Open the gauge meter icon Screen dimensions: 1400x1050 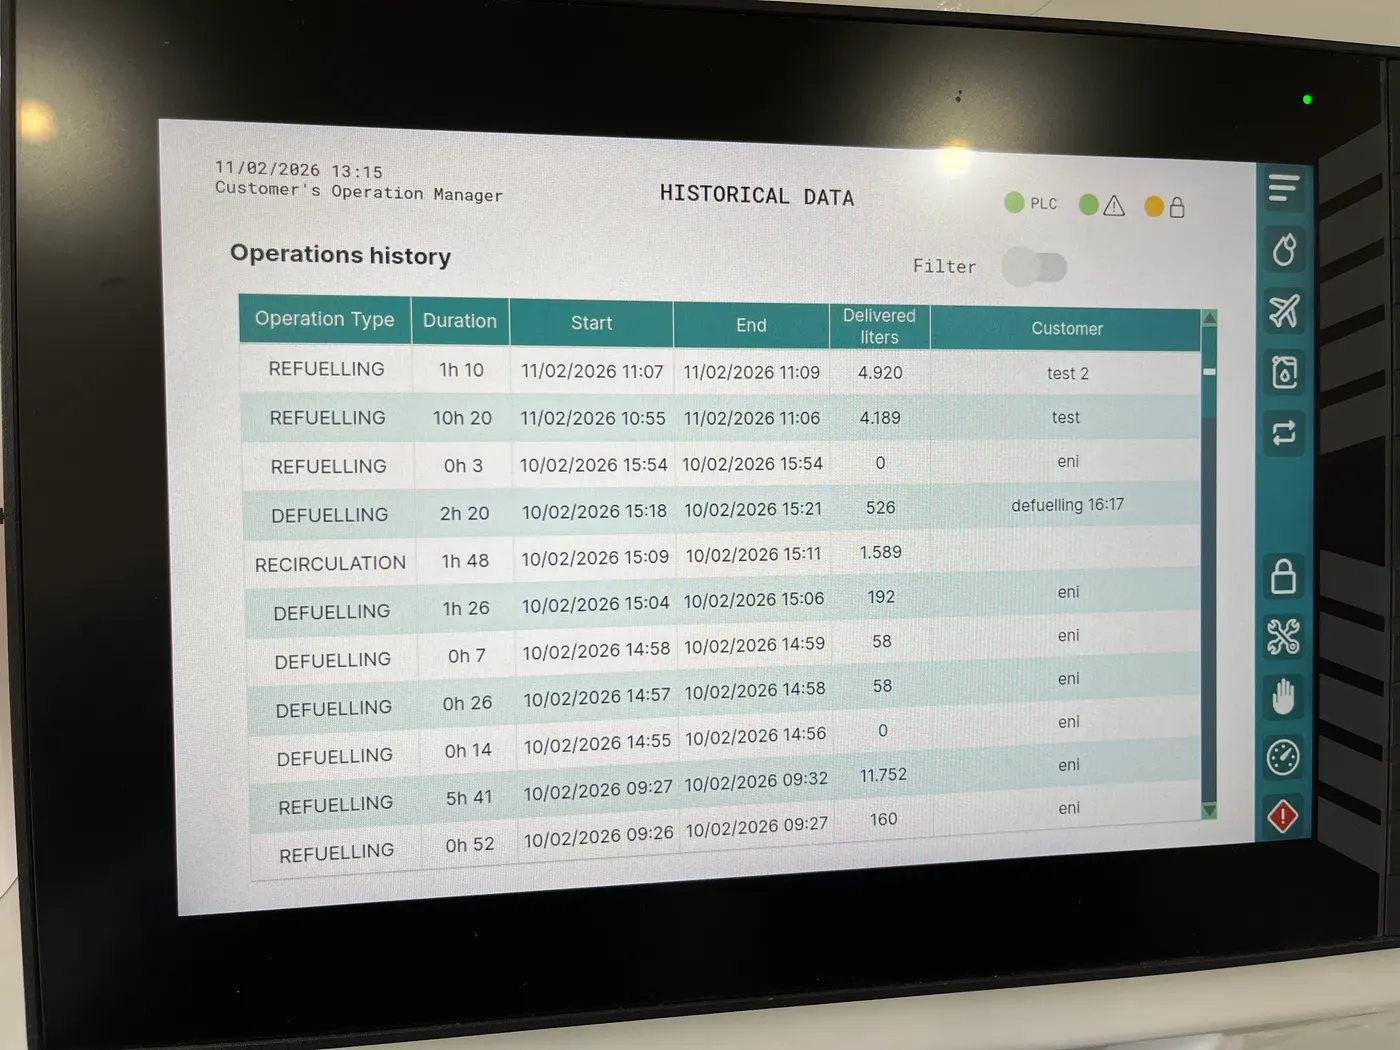(1283, 757)
